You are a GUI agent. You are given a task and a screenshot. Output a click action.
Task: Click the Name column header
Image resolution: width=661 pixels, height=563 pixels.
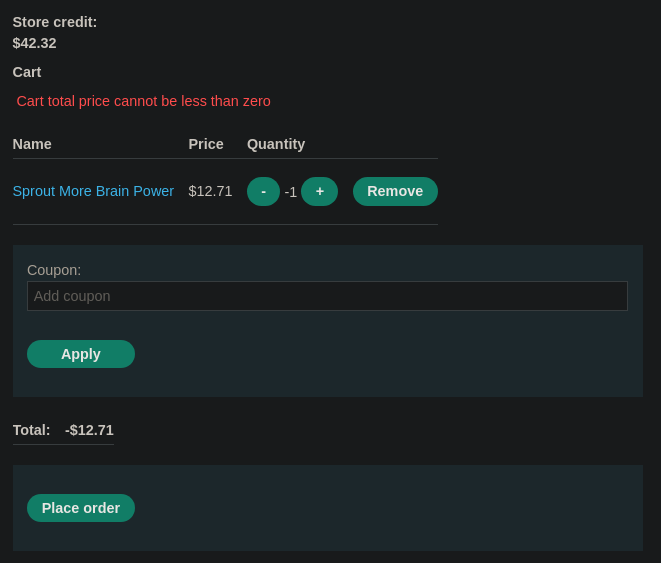click(x=32, y=144)
